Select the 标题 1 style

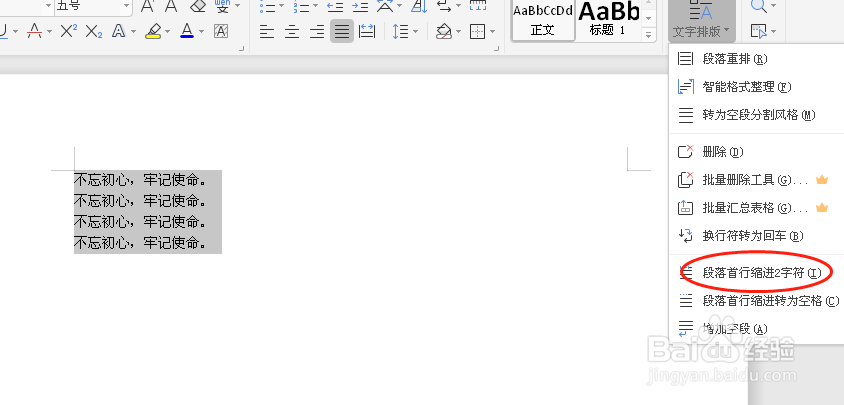[x=608, y=20]
